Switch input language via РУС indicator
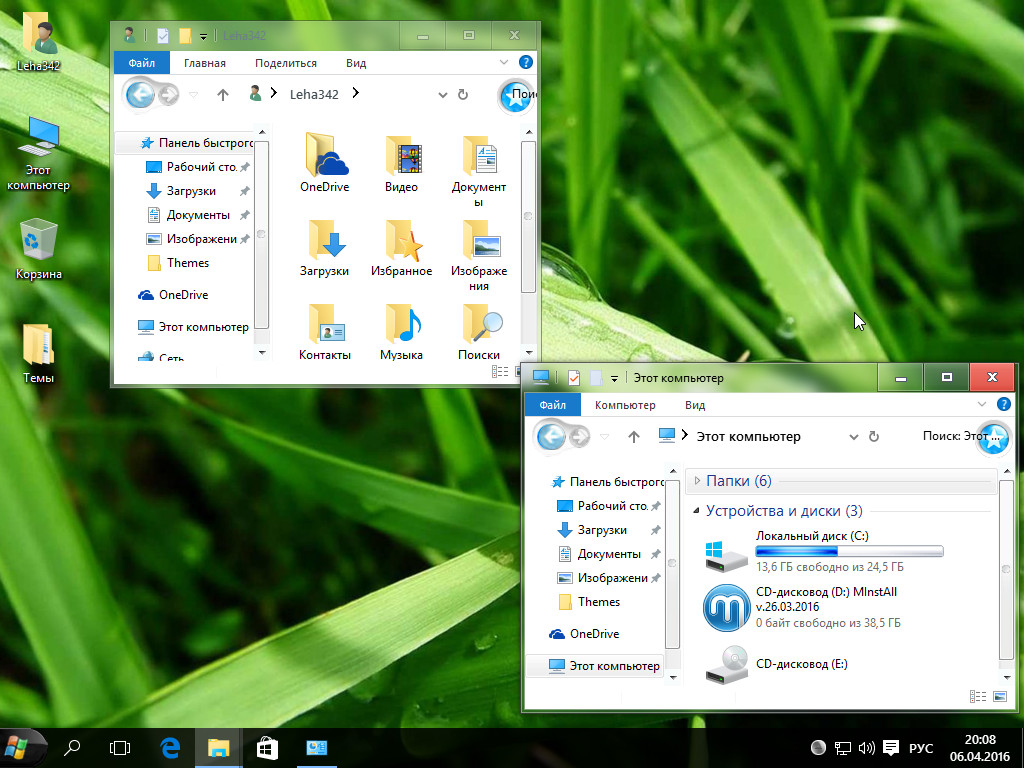This screenshot has height=768, width=1024. pos(921,748)
